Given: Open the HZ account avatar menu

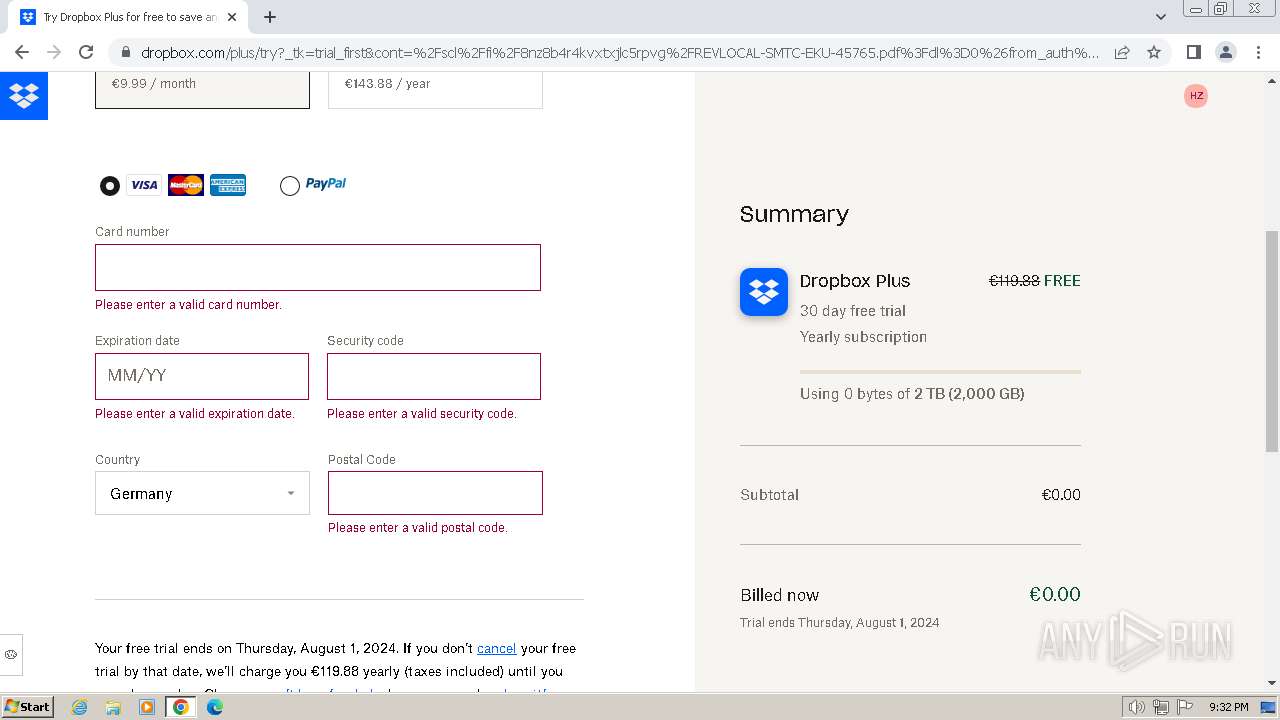Looking at the screenshot, I should pyautogui.click(x=1196, y=96).
